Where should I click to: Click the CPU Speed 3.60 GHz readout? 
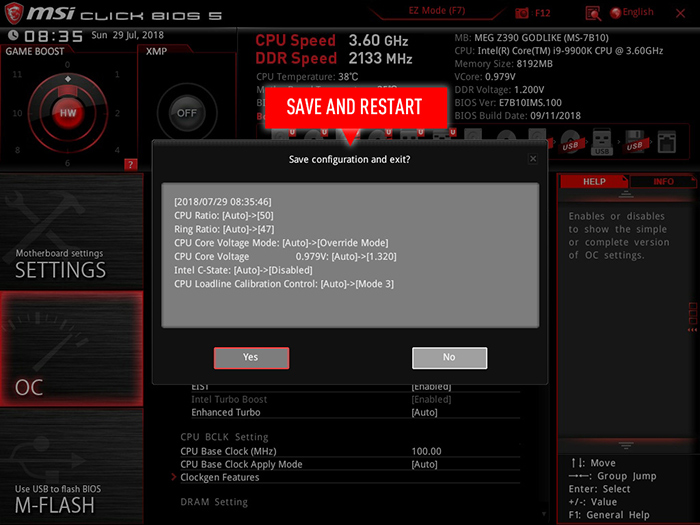pyautogui.click(x=332, y=41)
